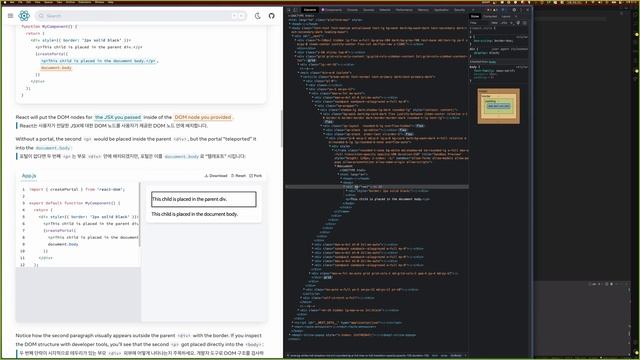Open DevTools settings gear
The image size is (640, 360).
[x=514, y=10]
